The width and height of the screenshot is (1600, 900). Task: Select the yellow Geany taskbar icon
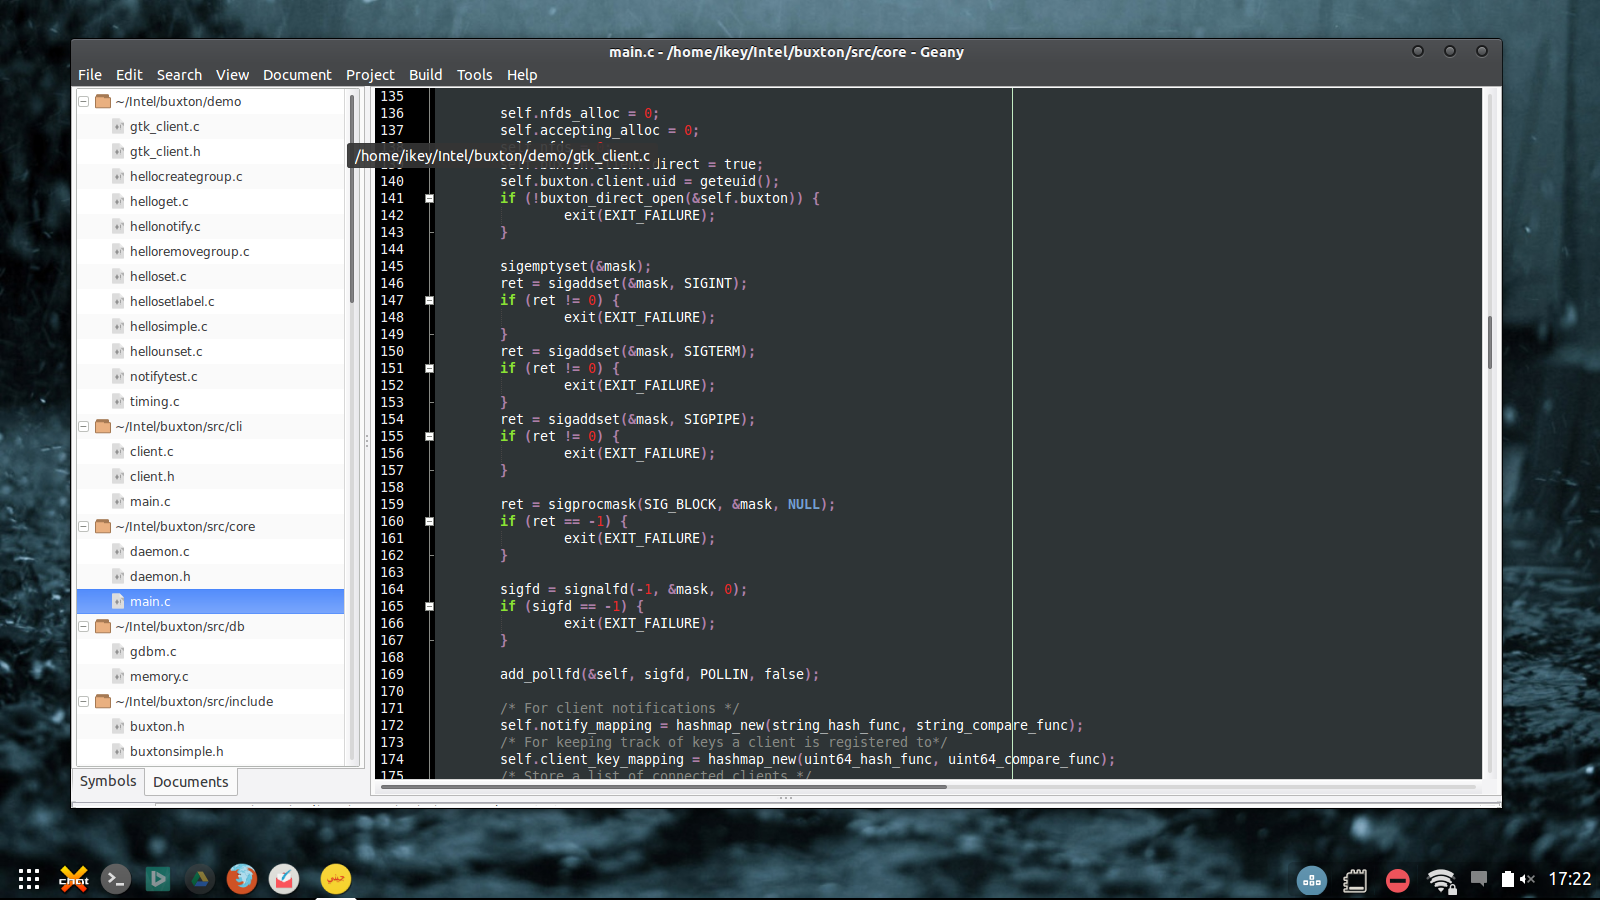336,879
